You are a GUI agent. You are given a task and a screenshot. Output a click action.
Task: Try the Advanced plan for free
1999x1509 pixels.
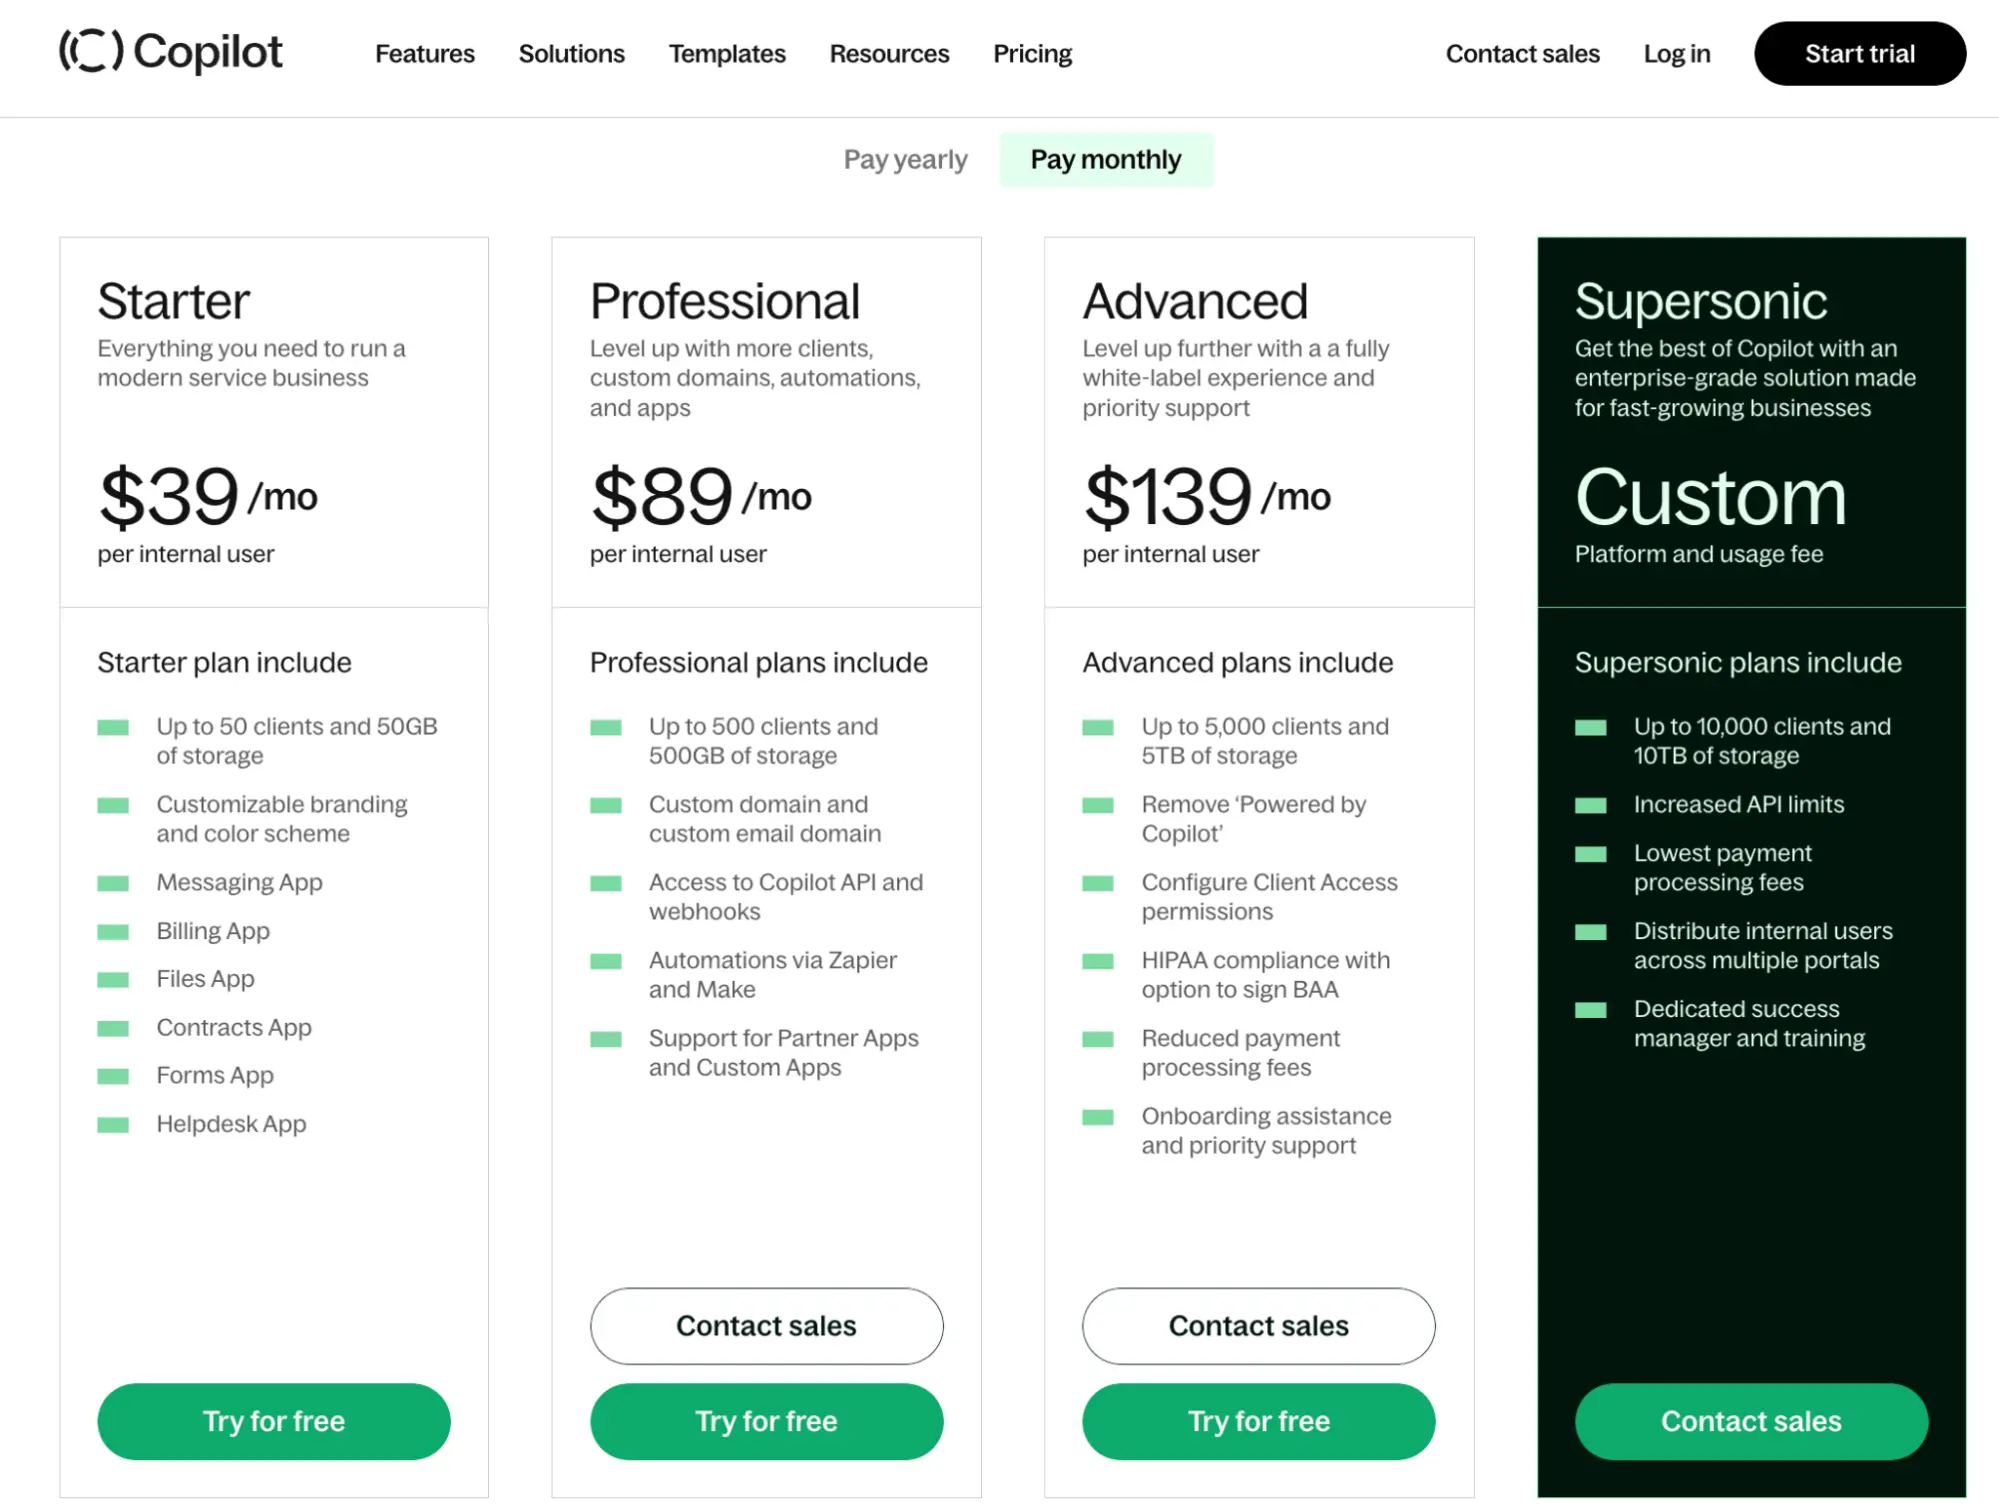[1258, 1421]
